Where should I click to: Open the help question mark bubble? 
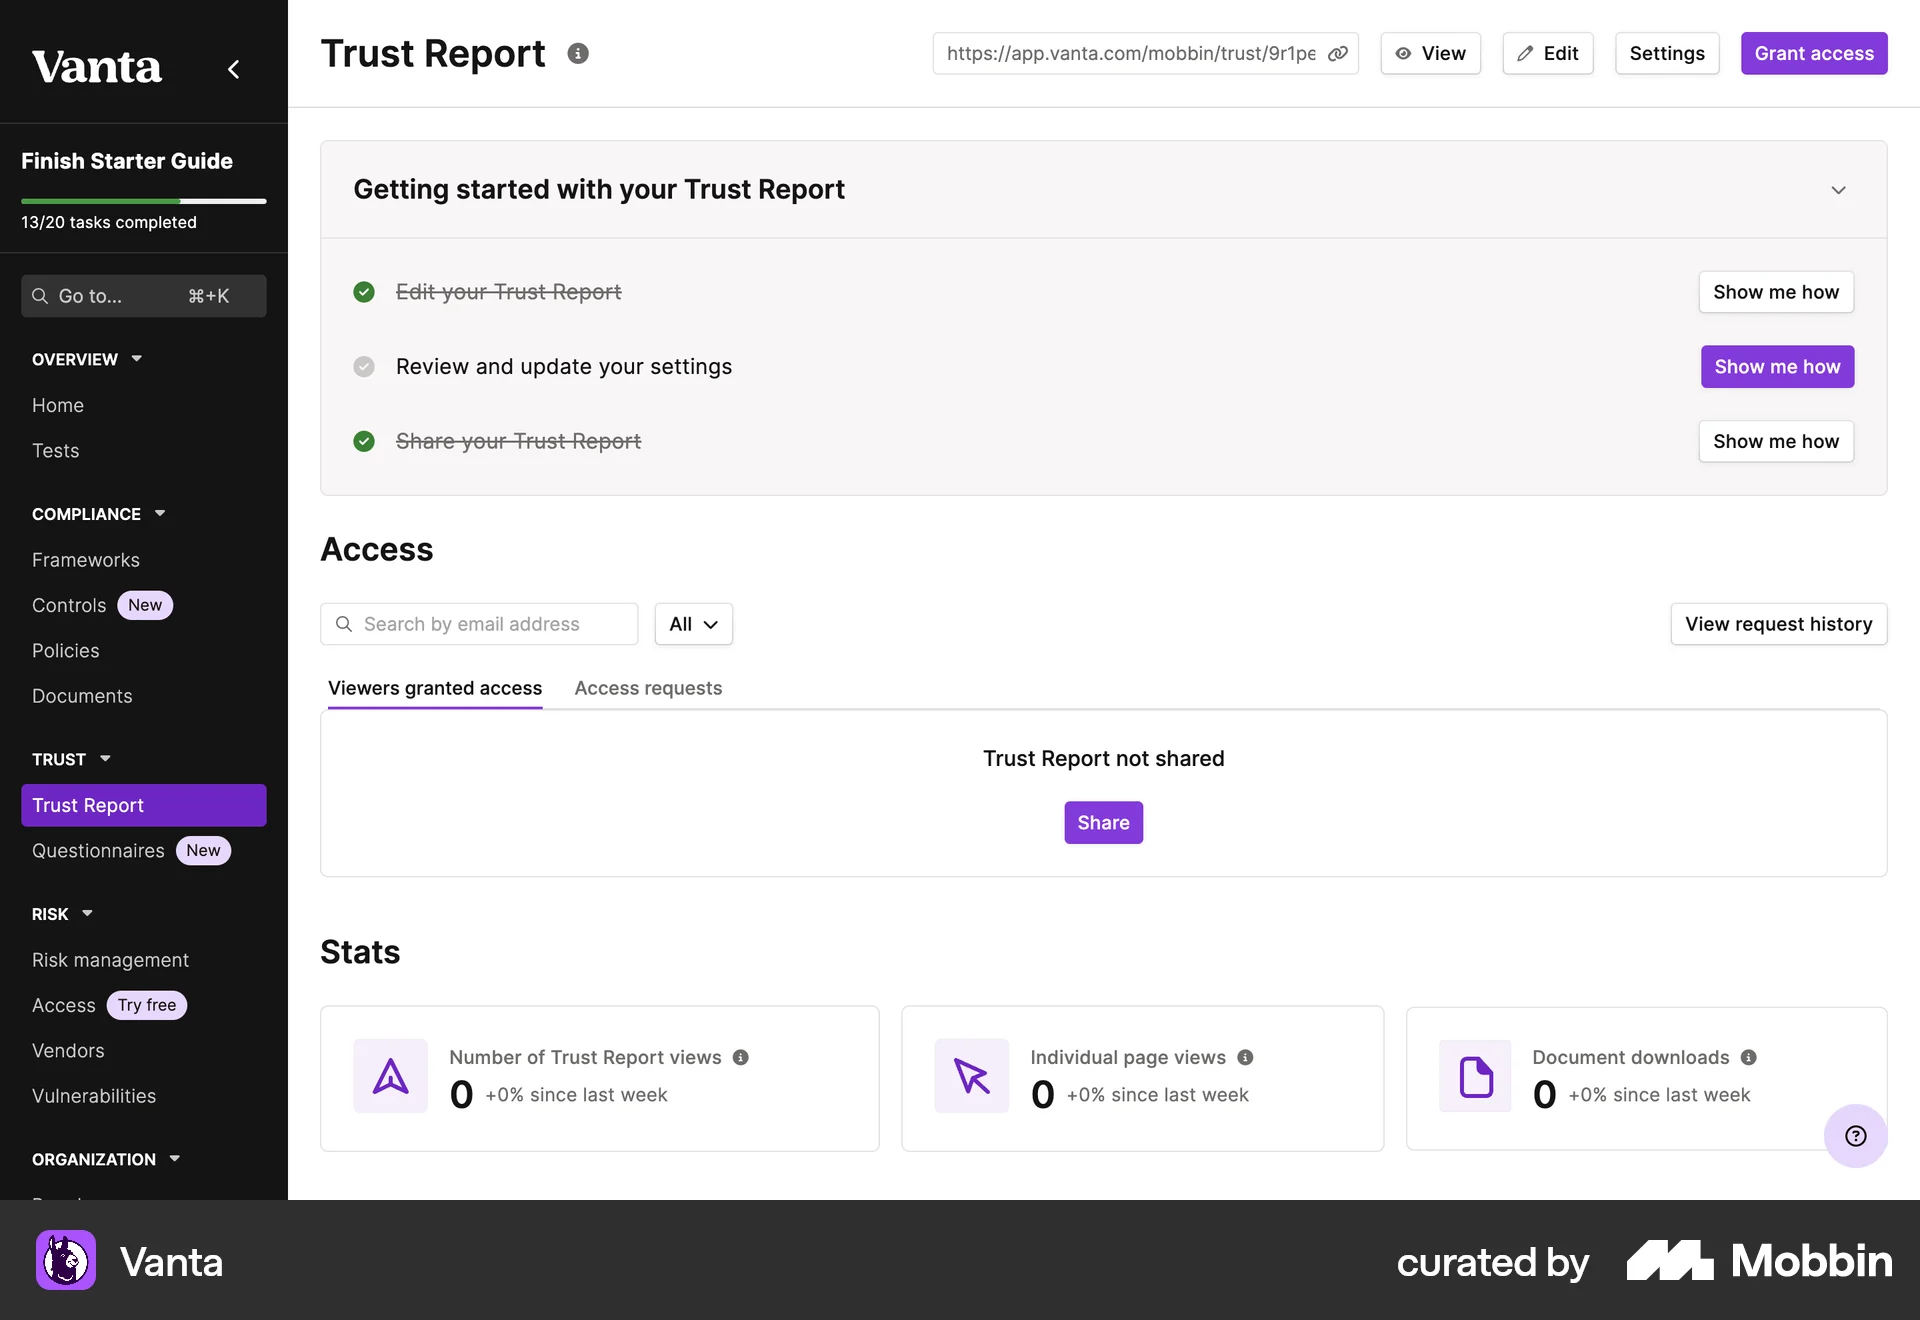tap(1855, 1135)
